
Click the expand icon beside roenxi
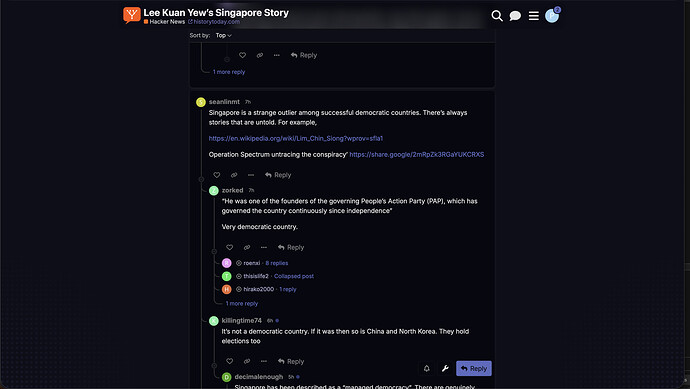[x=239, y=263]
